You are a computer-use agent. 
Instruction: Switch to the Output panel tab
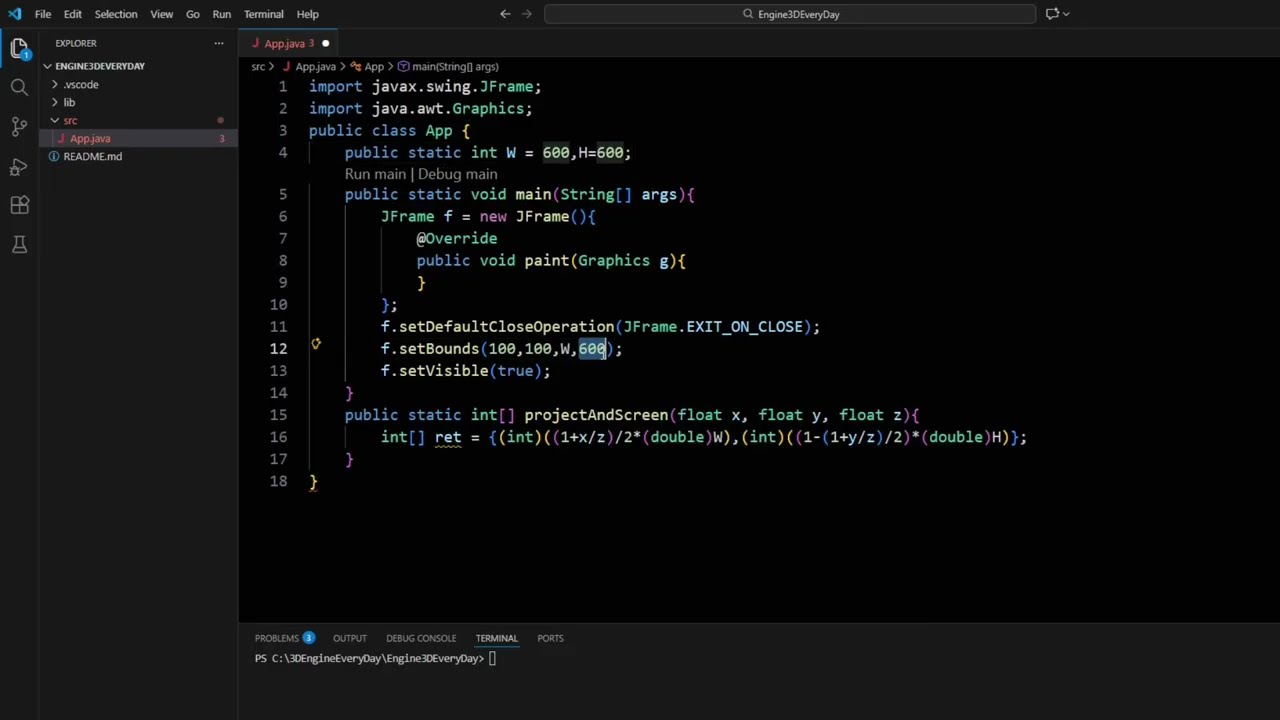click(349, 638)
